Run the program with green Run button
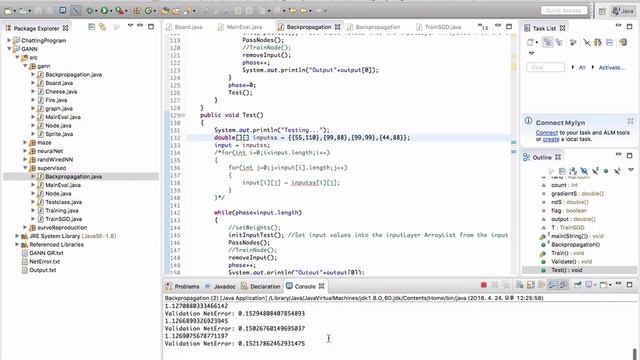The image size is (640, 360). click(104, 11)
